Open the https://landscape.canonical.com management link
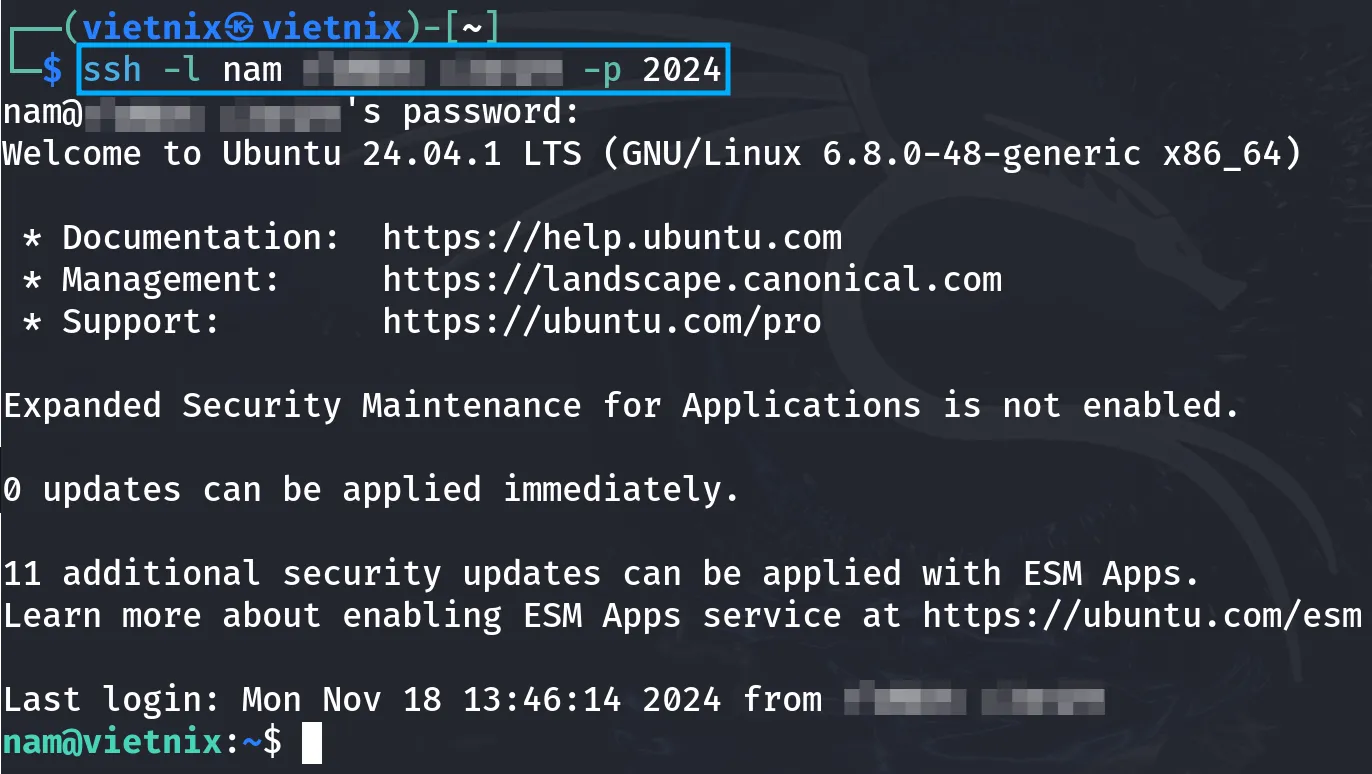 click(692, 280)
